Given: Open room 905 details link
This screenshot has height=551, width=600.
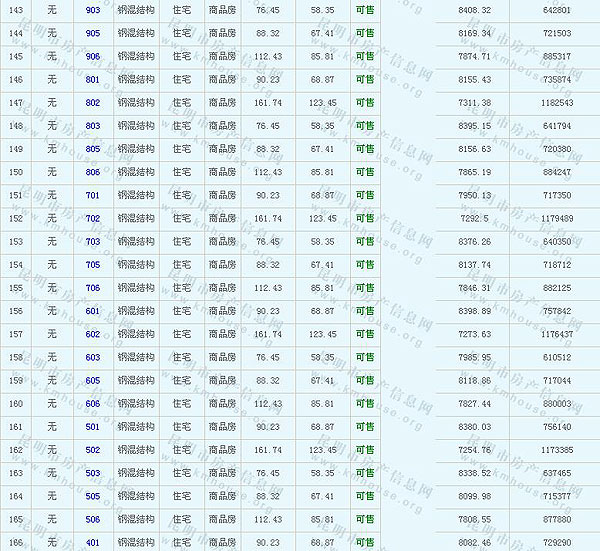Looking at the screenshot, I should pos(93,33).
